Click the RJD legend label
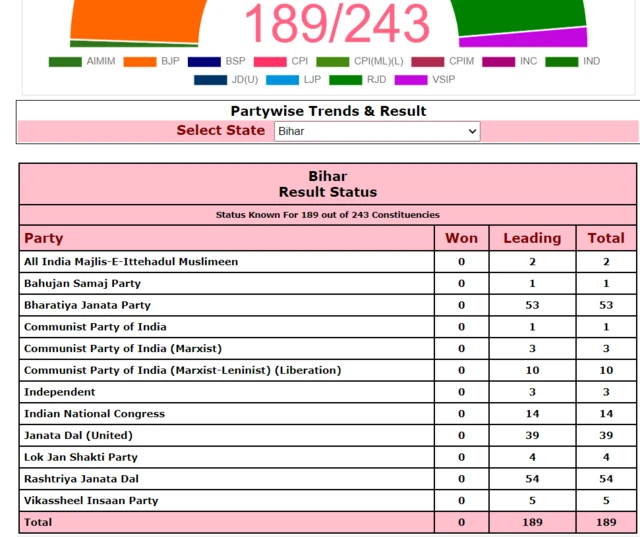Image resolution: width=640 pixels, height=537 pixels. (x=376, y=80)
